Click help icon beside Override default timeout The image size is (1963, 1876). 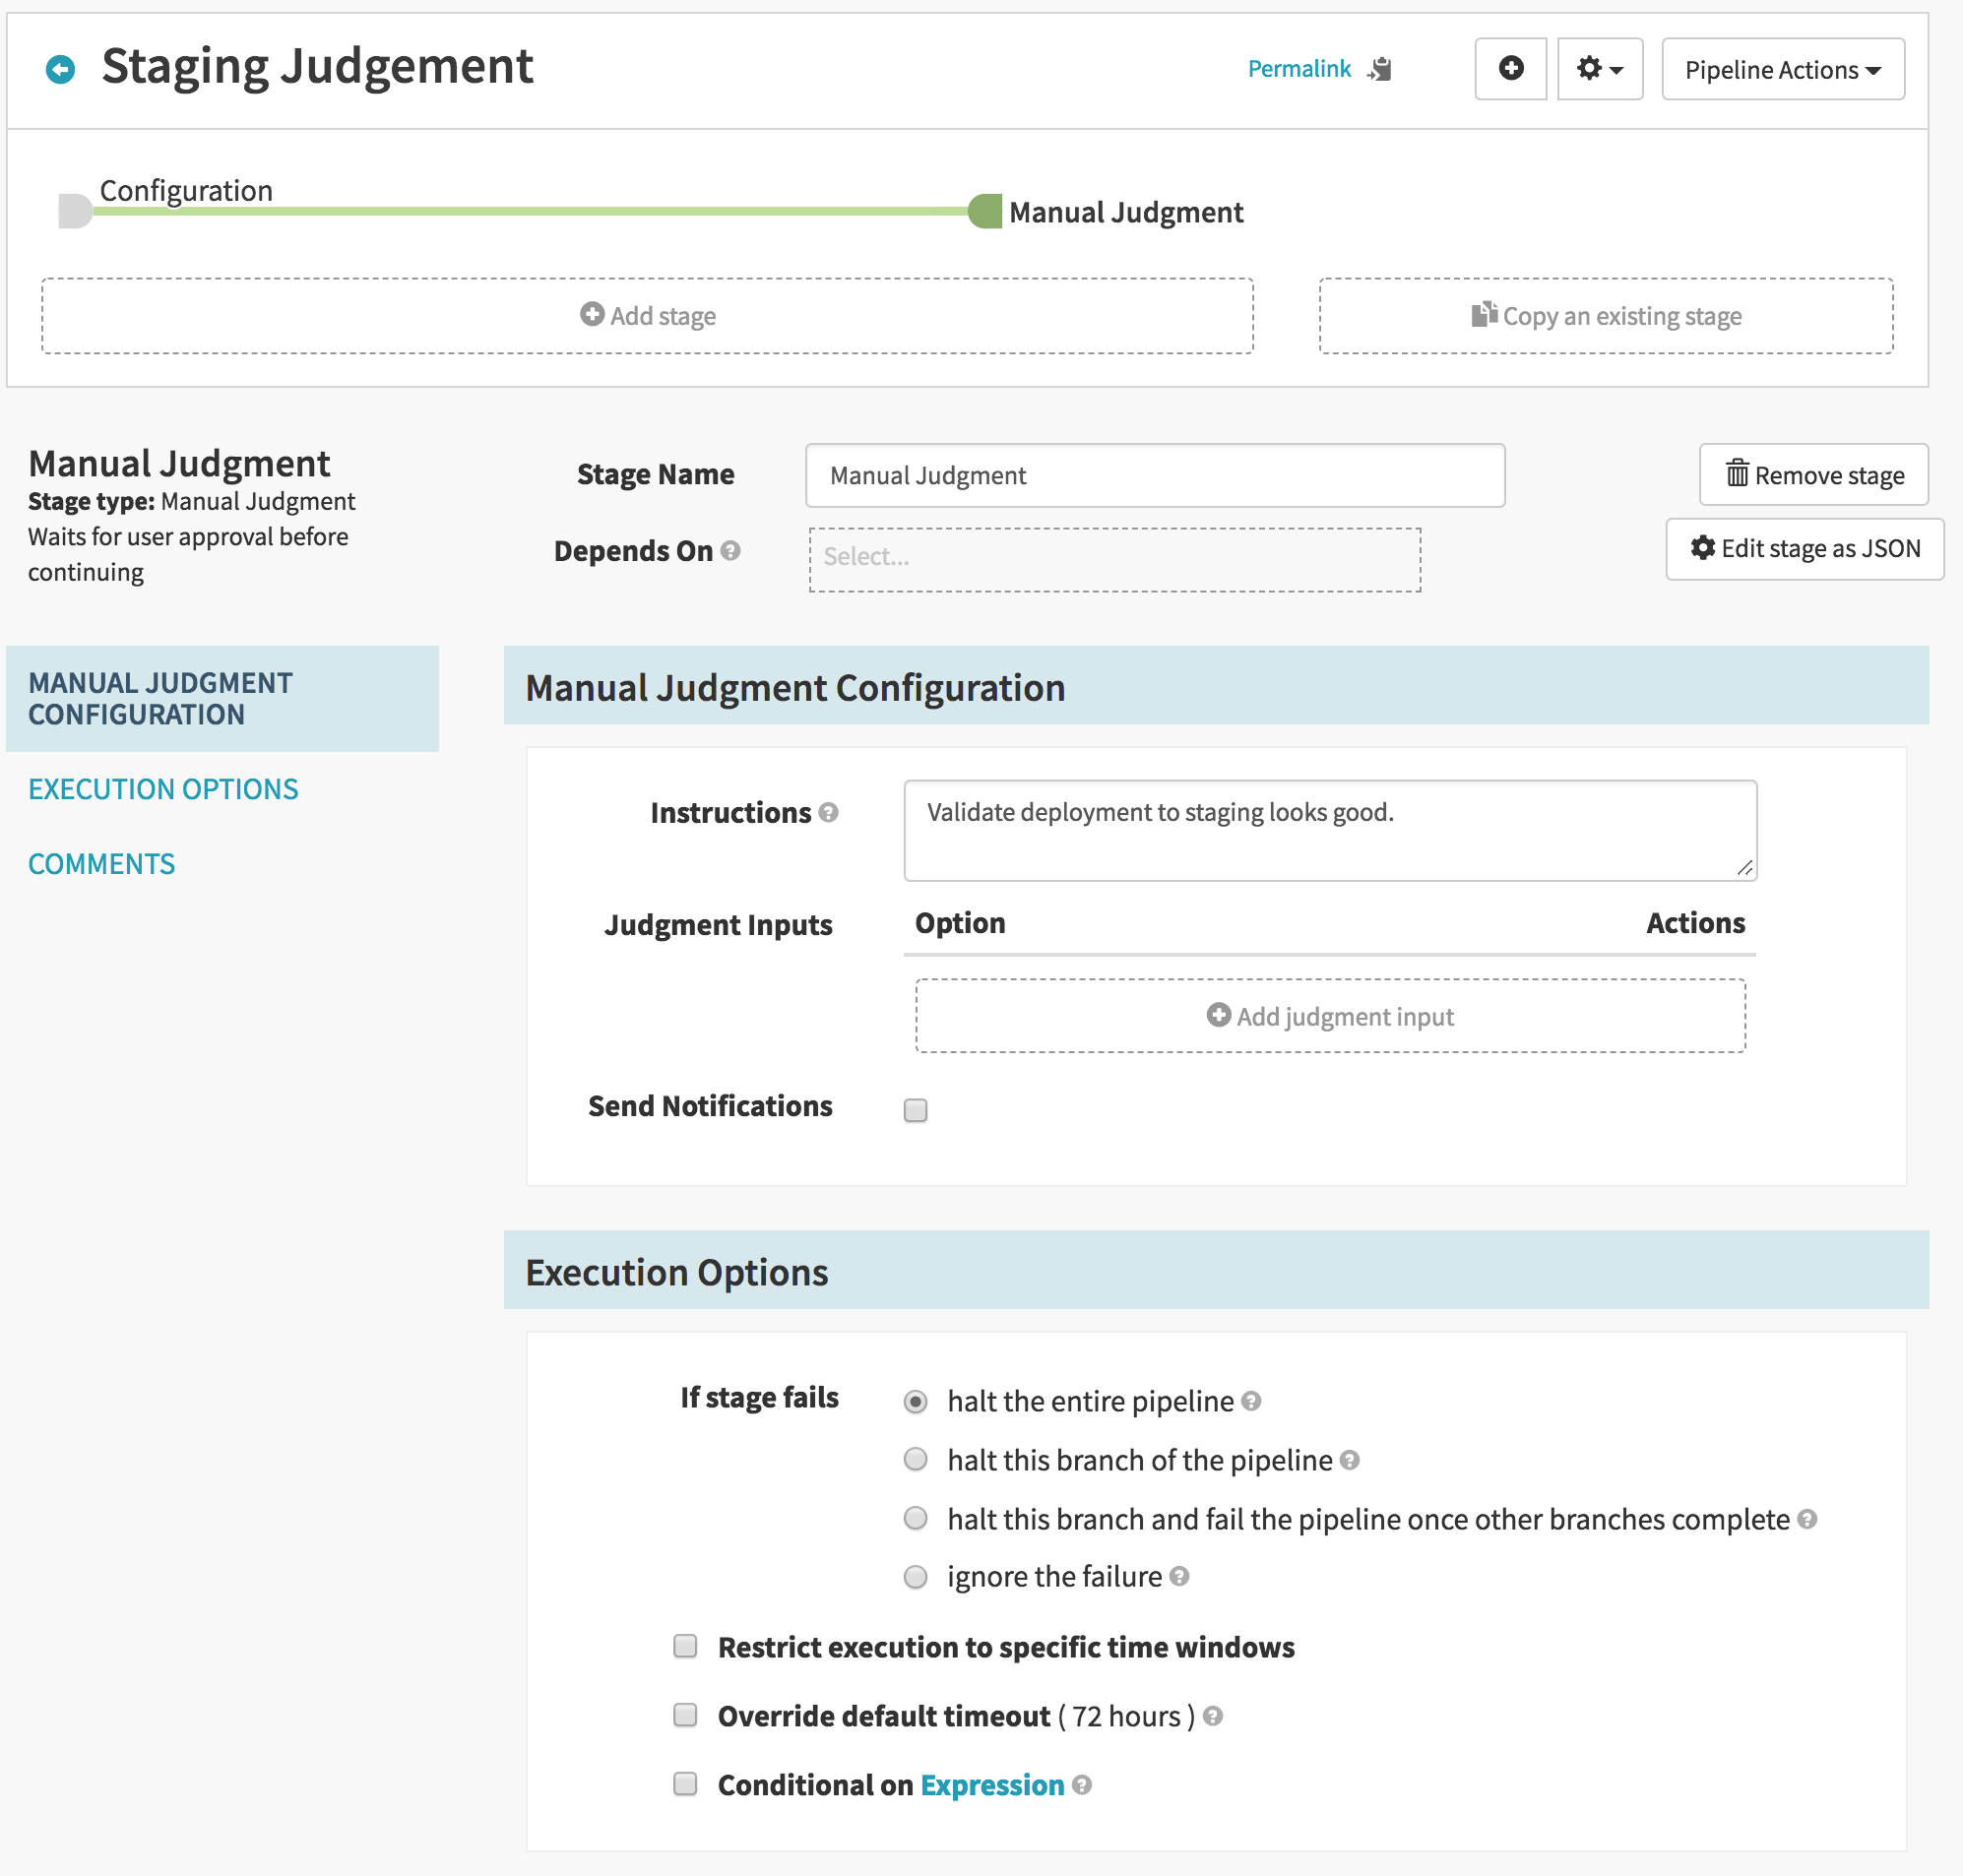[x=1213, y=1717]
